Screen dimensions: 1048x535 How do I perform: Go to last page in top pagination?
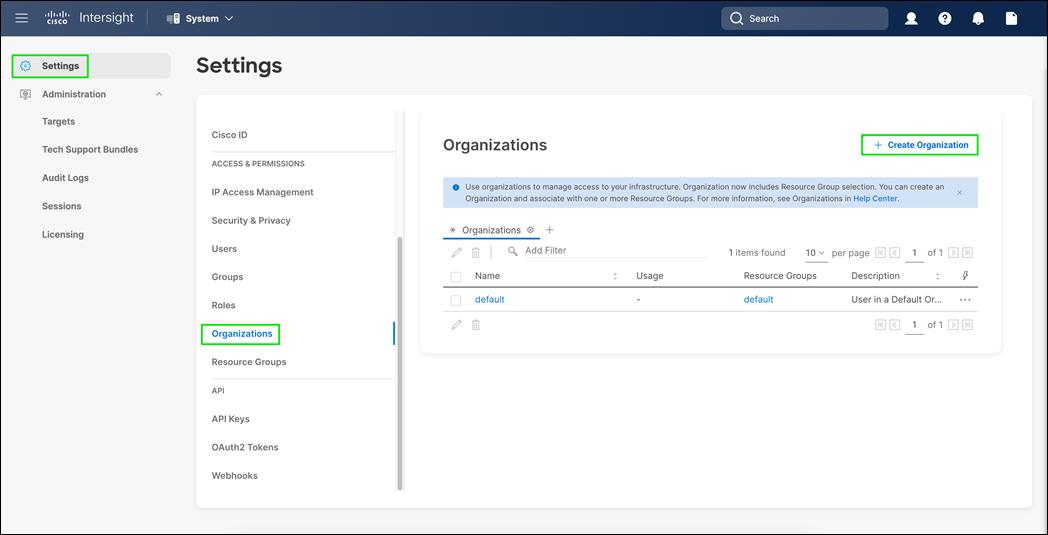point(967,253)
